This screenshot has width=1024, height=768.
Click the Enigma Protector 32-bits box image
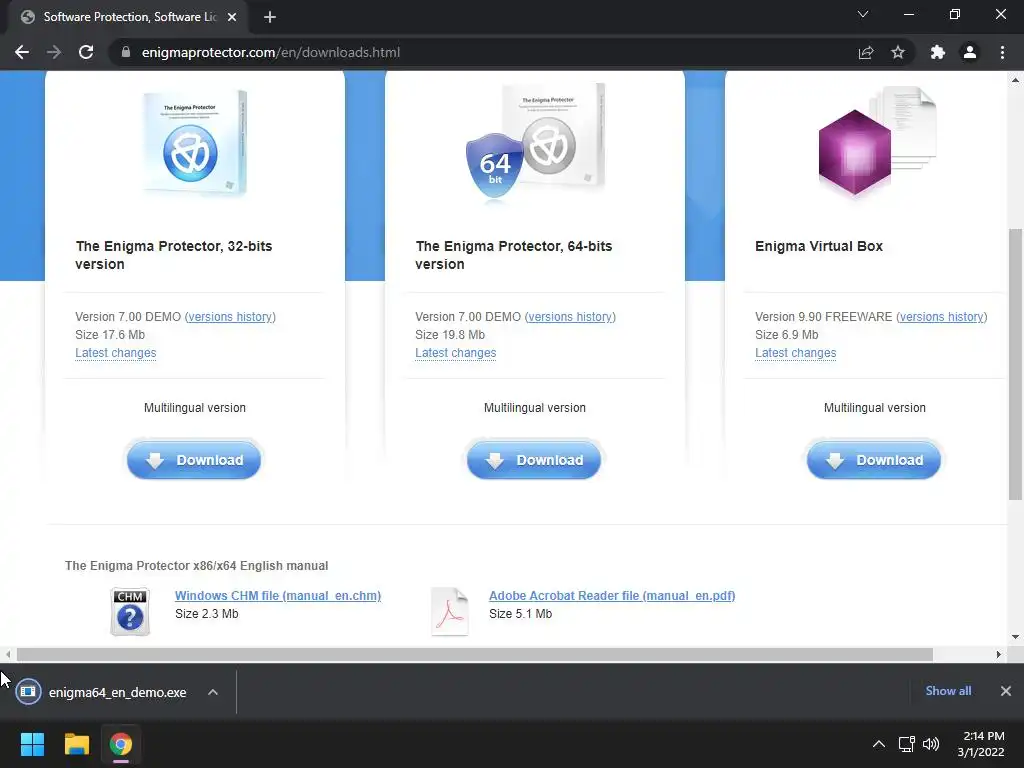click(195, 143)
